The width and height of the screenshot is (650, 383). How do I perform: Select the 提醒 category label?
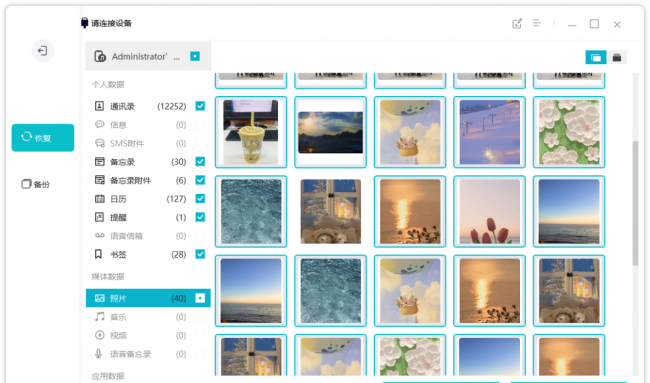click(x=118, y=217)
